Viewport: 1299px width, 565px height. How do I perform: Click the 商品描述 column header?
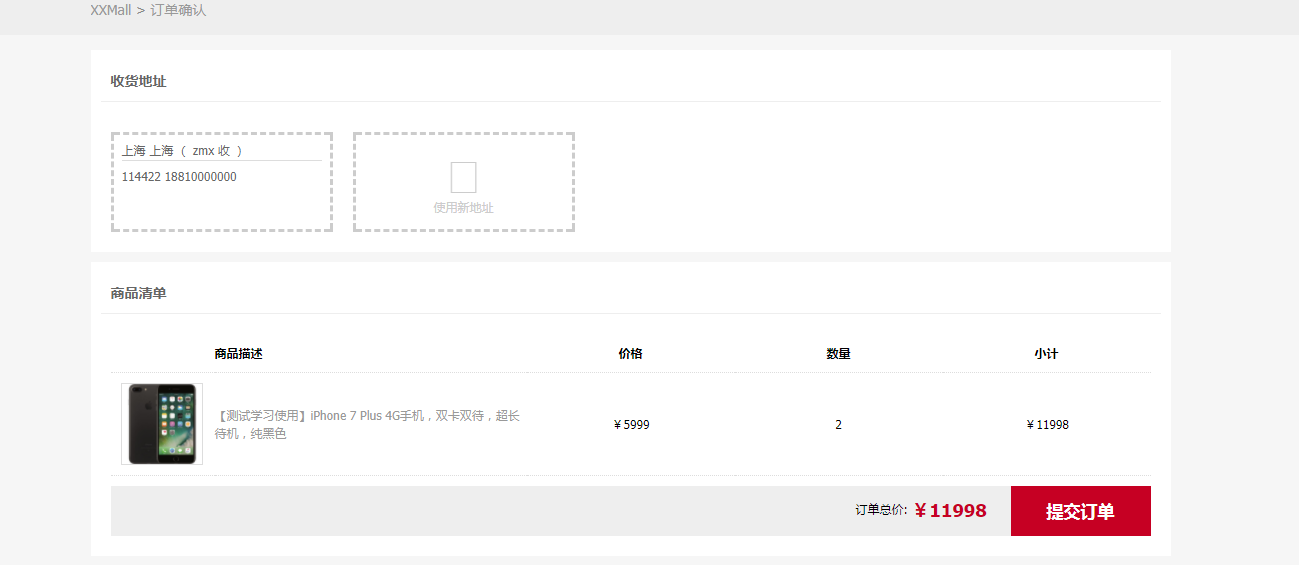[238, 354]
